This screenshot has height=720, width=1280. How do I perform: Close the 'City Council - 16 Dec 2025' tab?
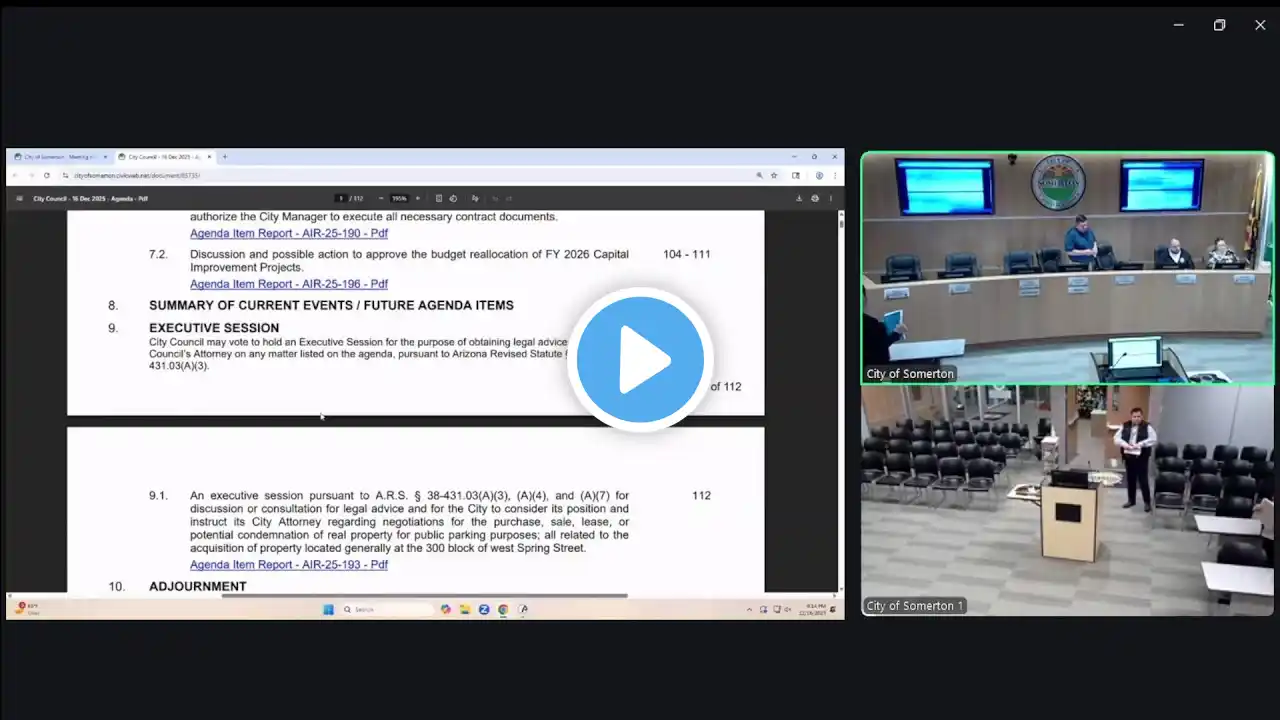pyautogui.click(x=208, y=157)
